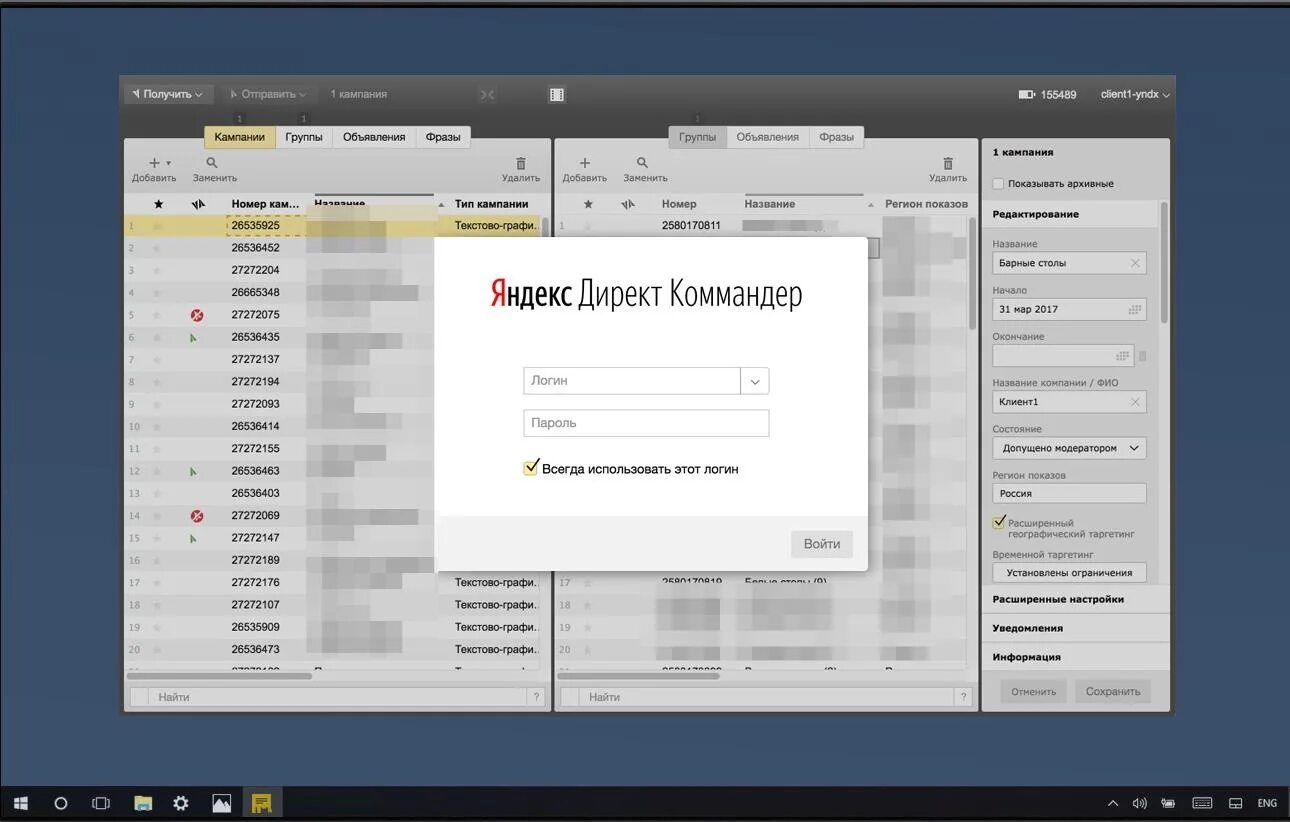Open the Windows Start menu
The height and width of the screenshot is (822, 1290).
click(x=21, y=803)
